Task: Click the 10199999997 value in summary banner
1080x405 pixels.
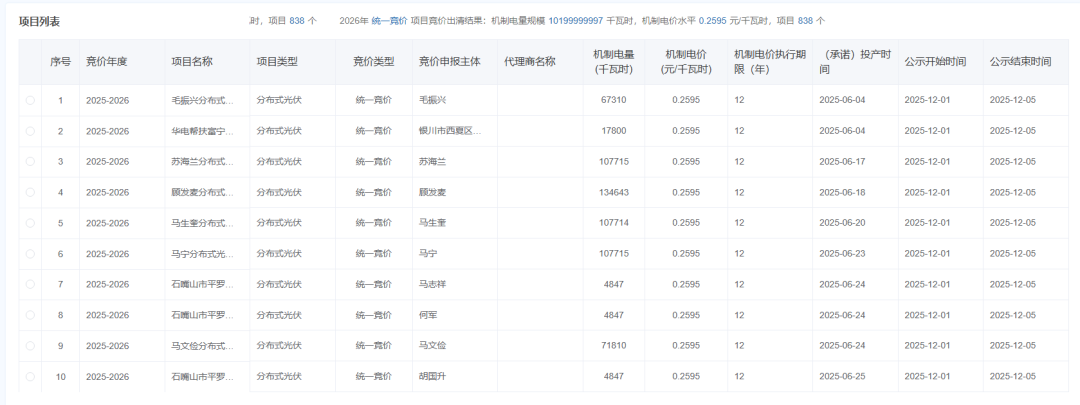Action: click(x=576, y=21)
